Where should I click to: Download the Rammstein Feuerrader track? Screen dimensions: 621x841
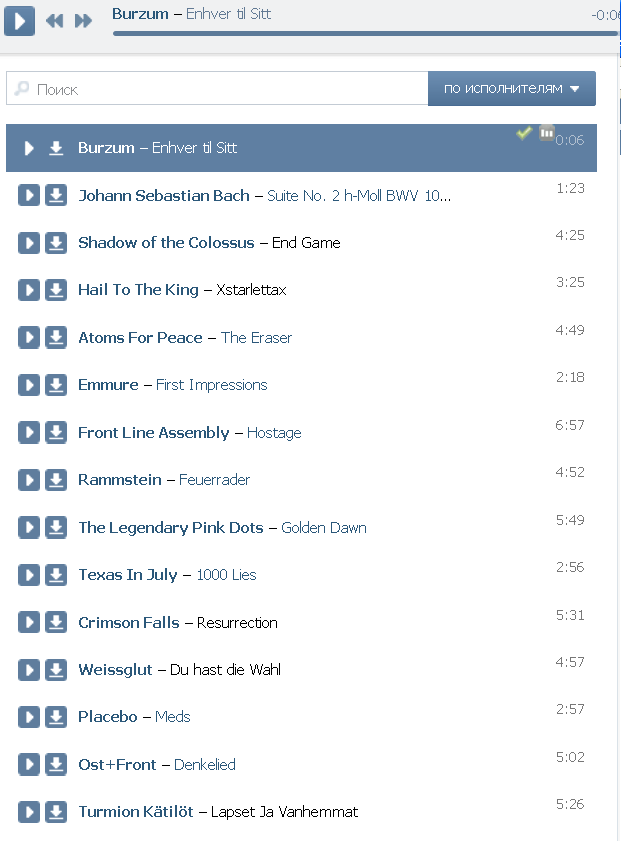(56, 480)
